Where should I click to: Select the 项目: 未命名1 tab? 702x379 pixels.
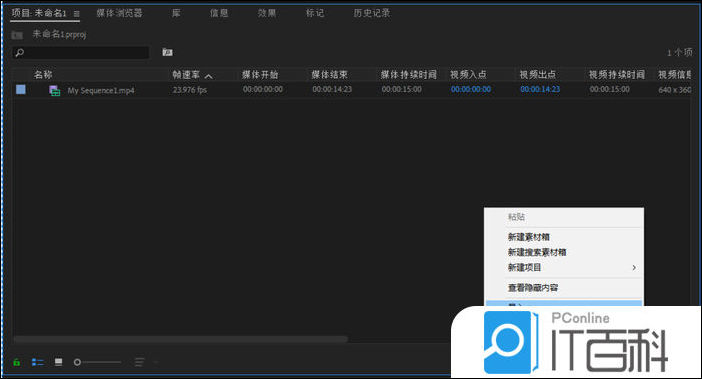click(39, 13)
